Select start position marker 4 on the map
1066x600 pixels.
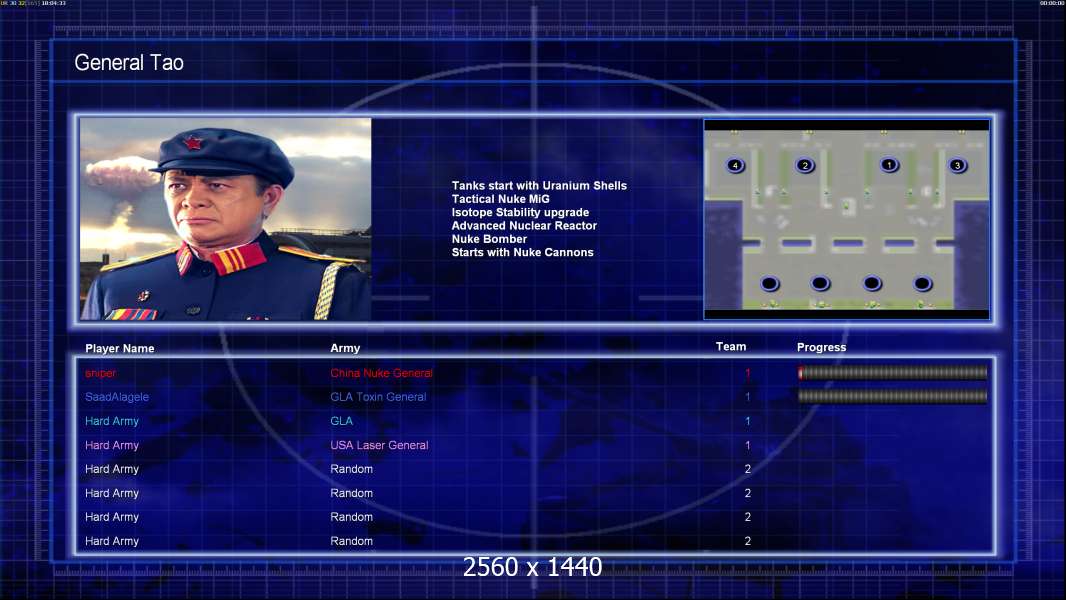[x=735, y=166]
